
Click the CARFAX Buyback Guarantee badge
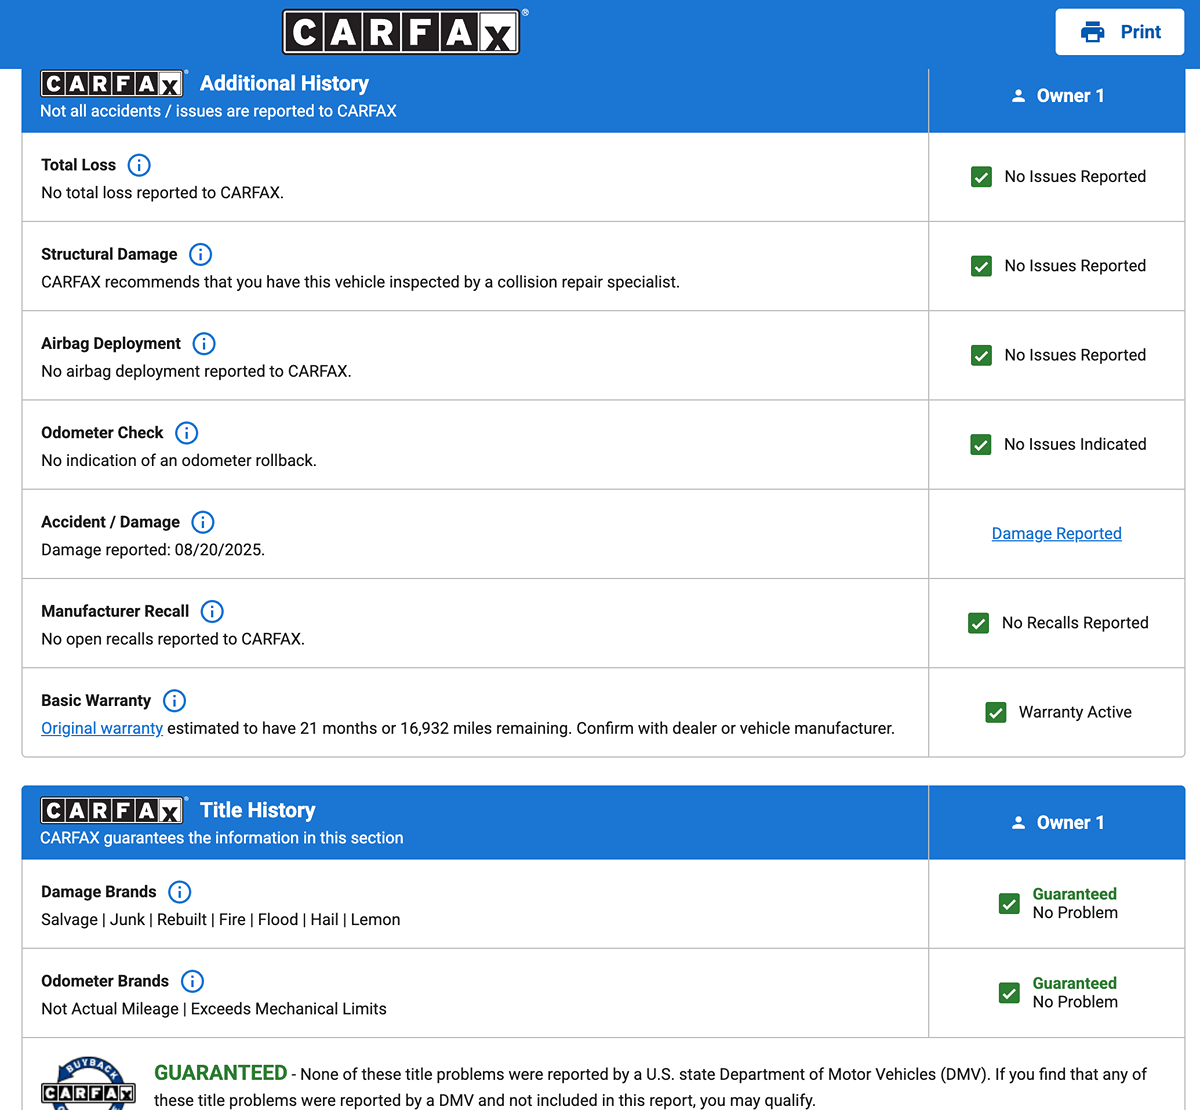tap(88, 1085)
